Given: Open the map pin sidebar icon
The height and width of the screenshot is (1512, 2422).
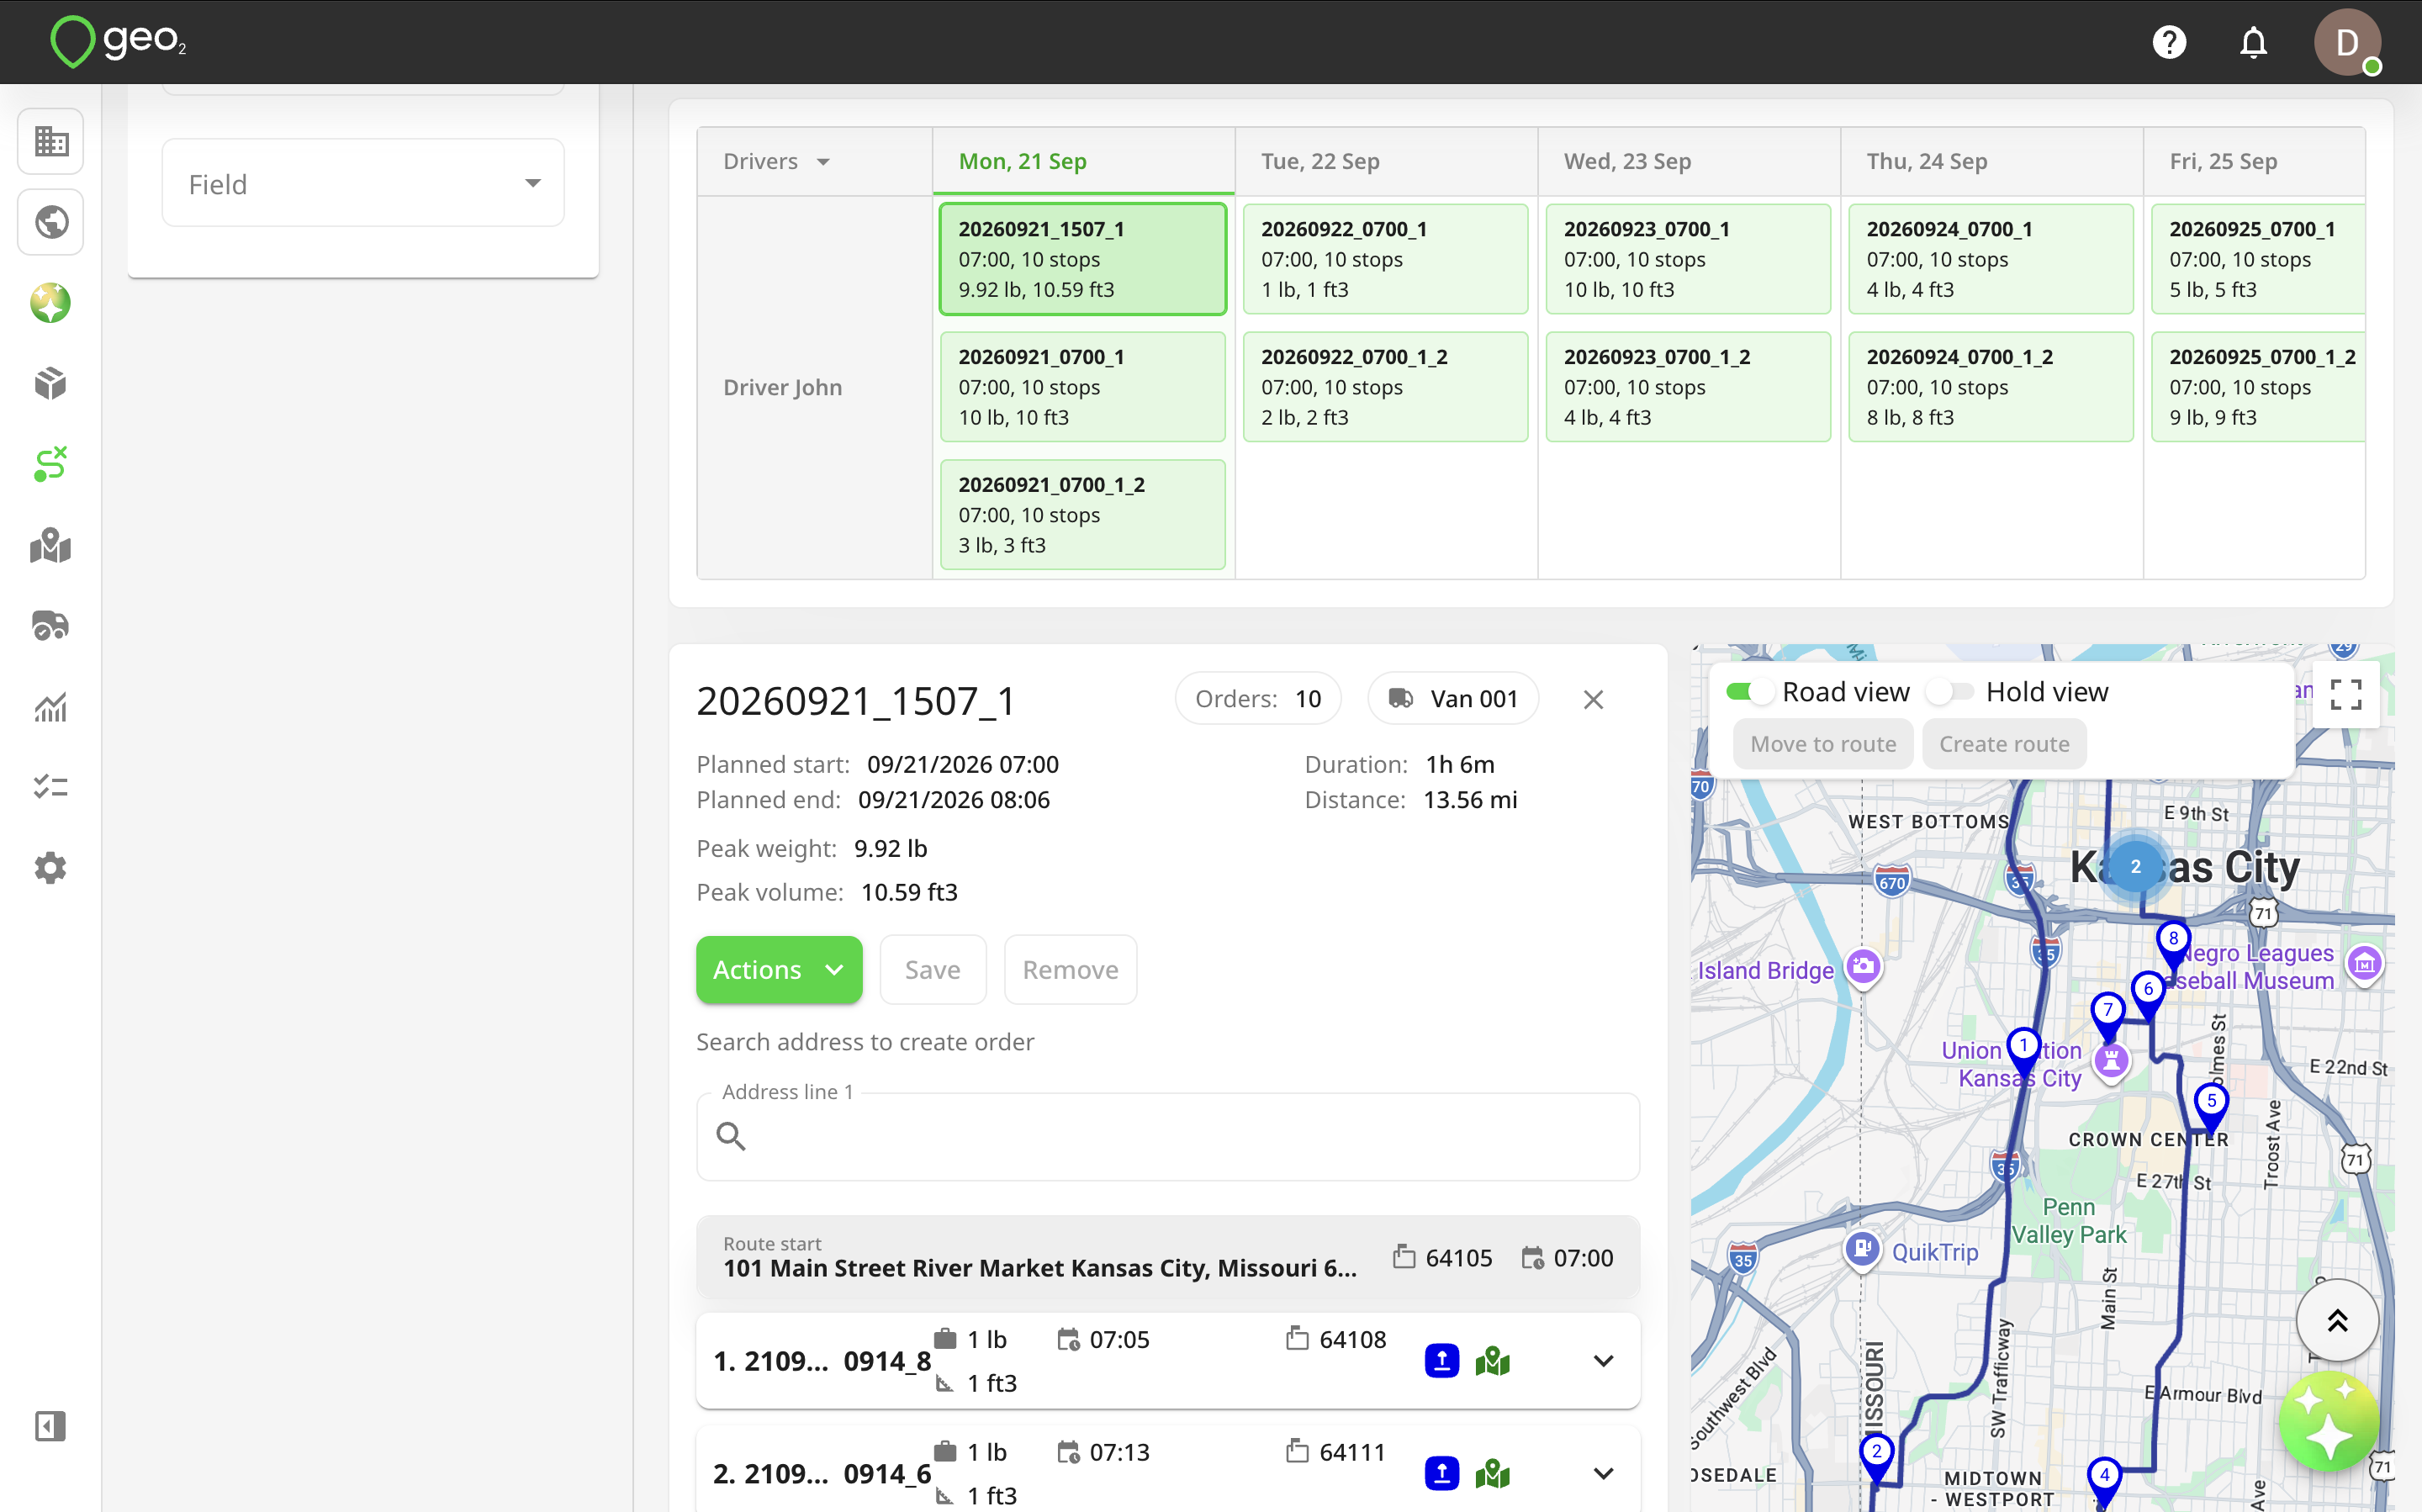Looking at the screenshot, I should click(x=51, y=546).
